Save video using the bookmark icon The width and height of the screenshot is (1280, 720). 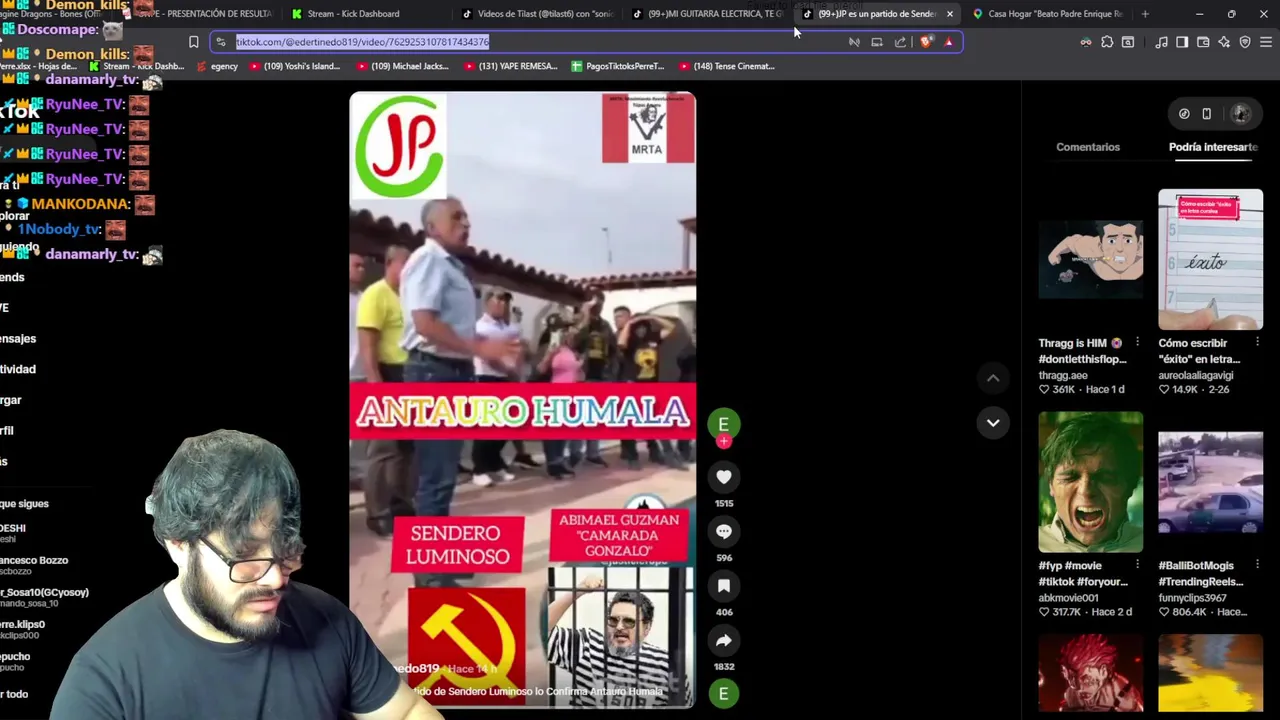click(724, 586)
